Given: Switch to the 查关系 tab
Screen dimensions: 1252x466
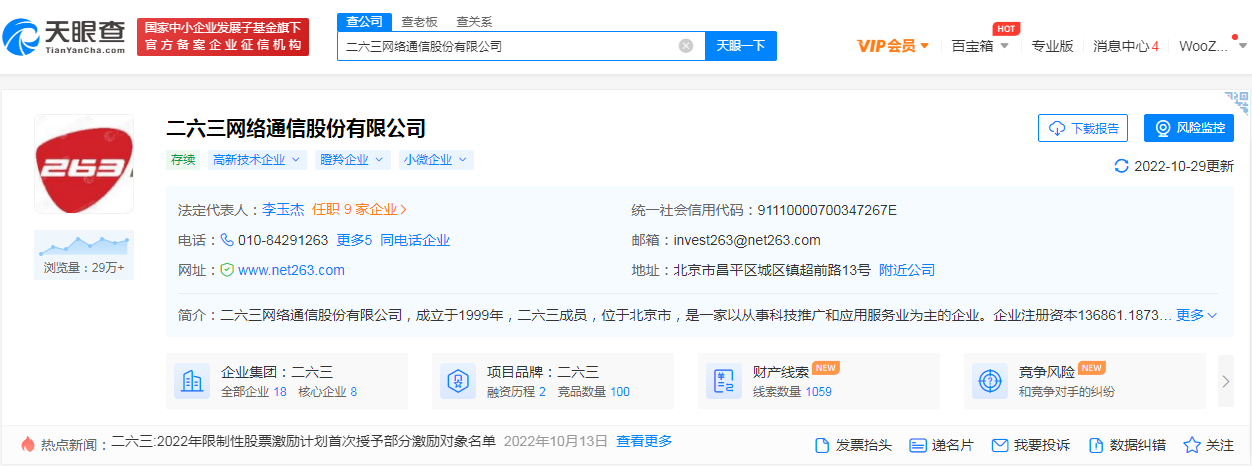Looking at the screenshot, I should click(474, 22).
